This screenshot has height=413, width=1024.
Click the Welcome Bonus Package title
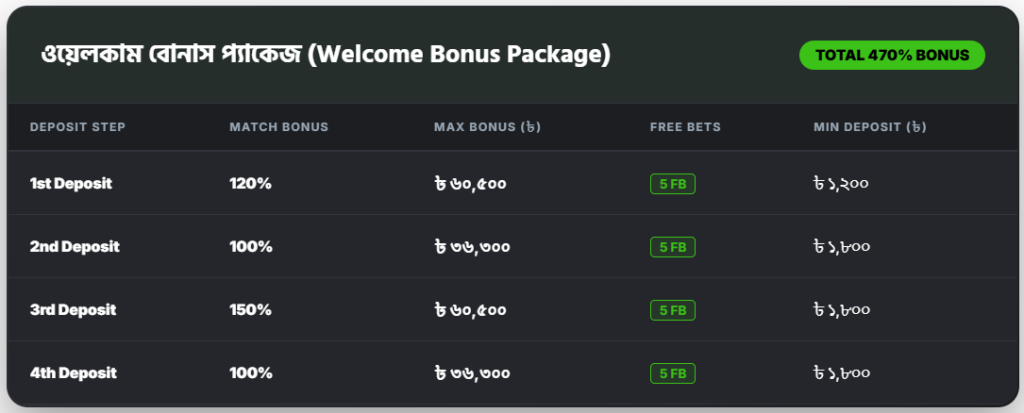coord(325,55)
